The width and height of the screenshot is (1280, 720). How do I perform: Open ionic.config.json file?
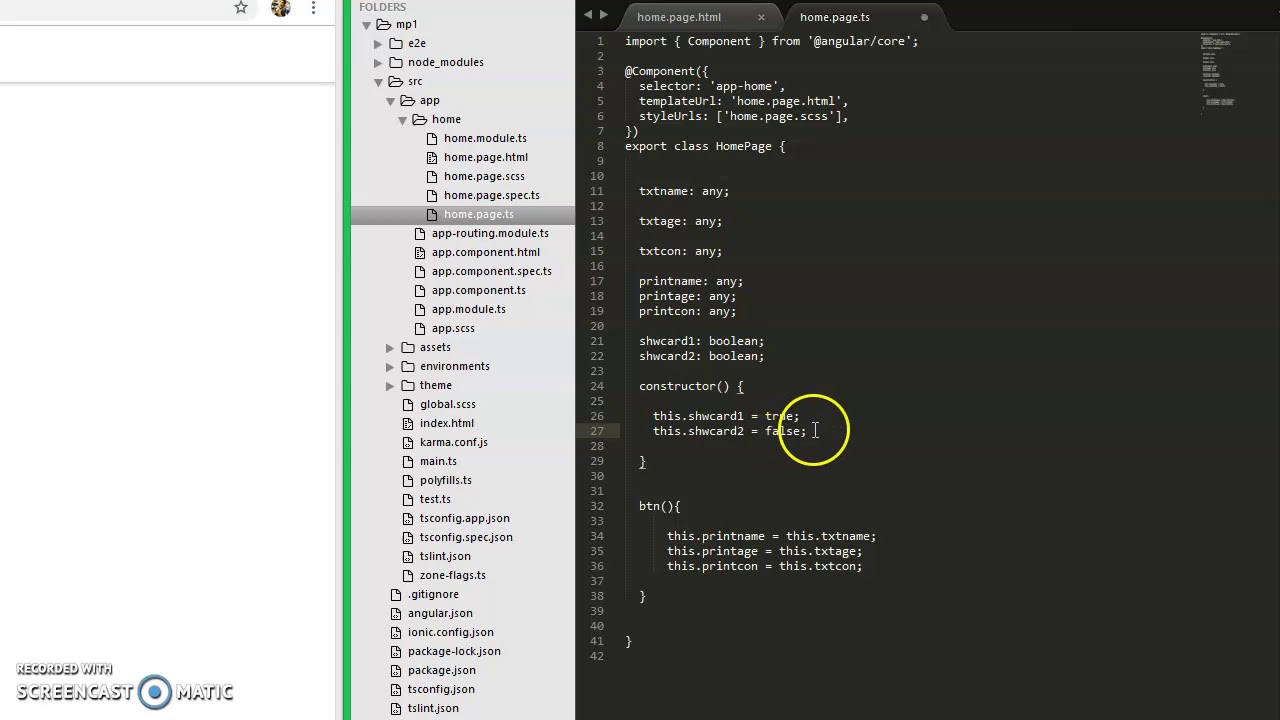click(451, 632)
